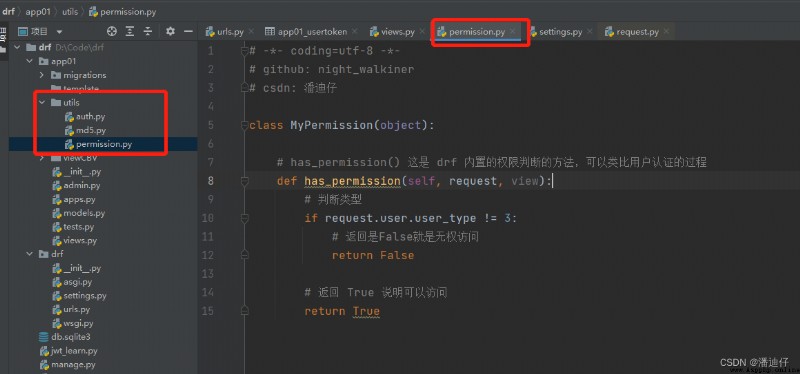
Task: Collapse the utils folder chevron
Action: [42, 103]
